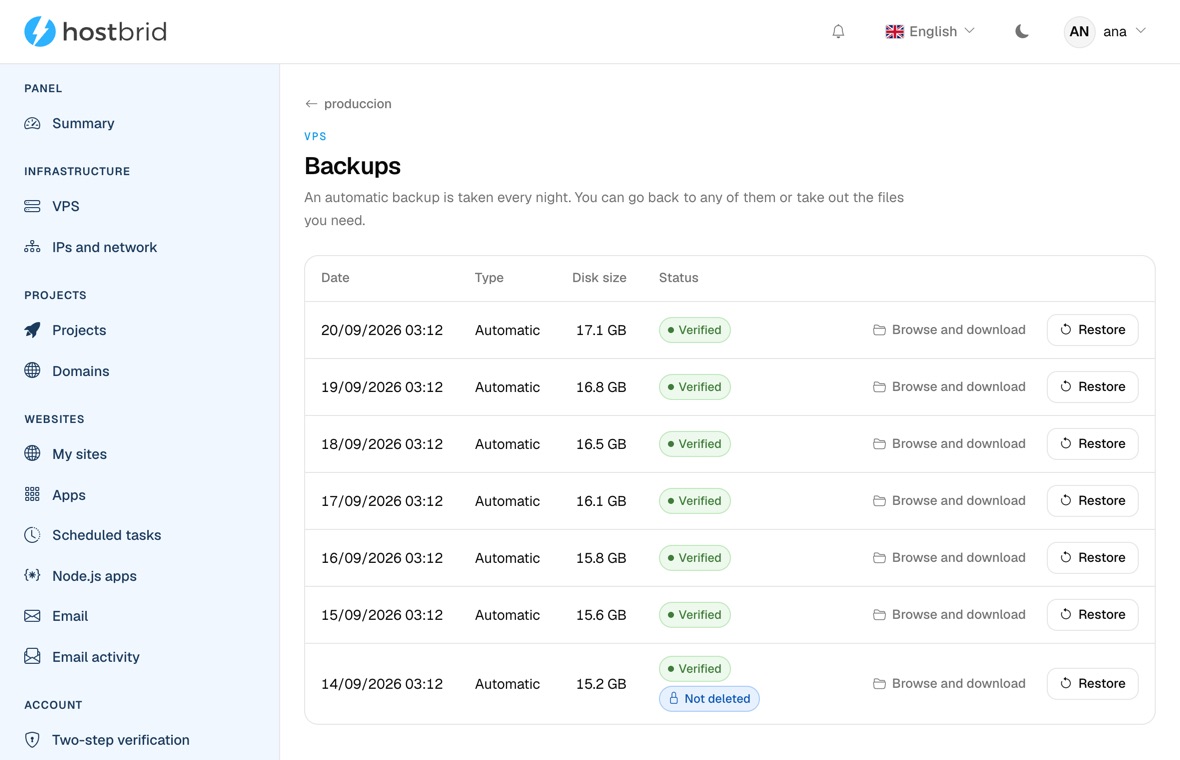The image size is (1180, 760).
Task: Click the Status column header
Action: click(678, 278)
